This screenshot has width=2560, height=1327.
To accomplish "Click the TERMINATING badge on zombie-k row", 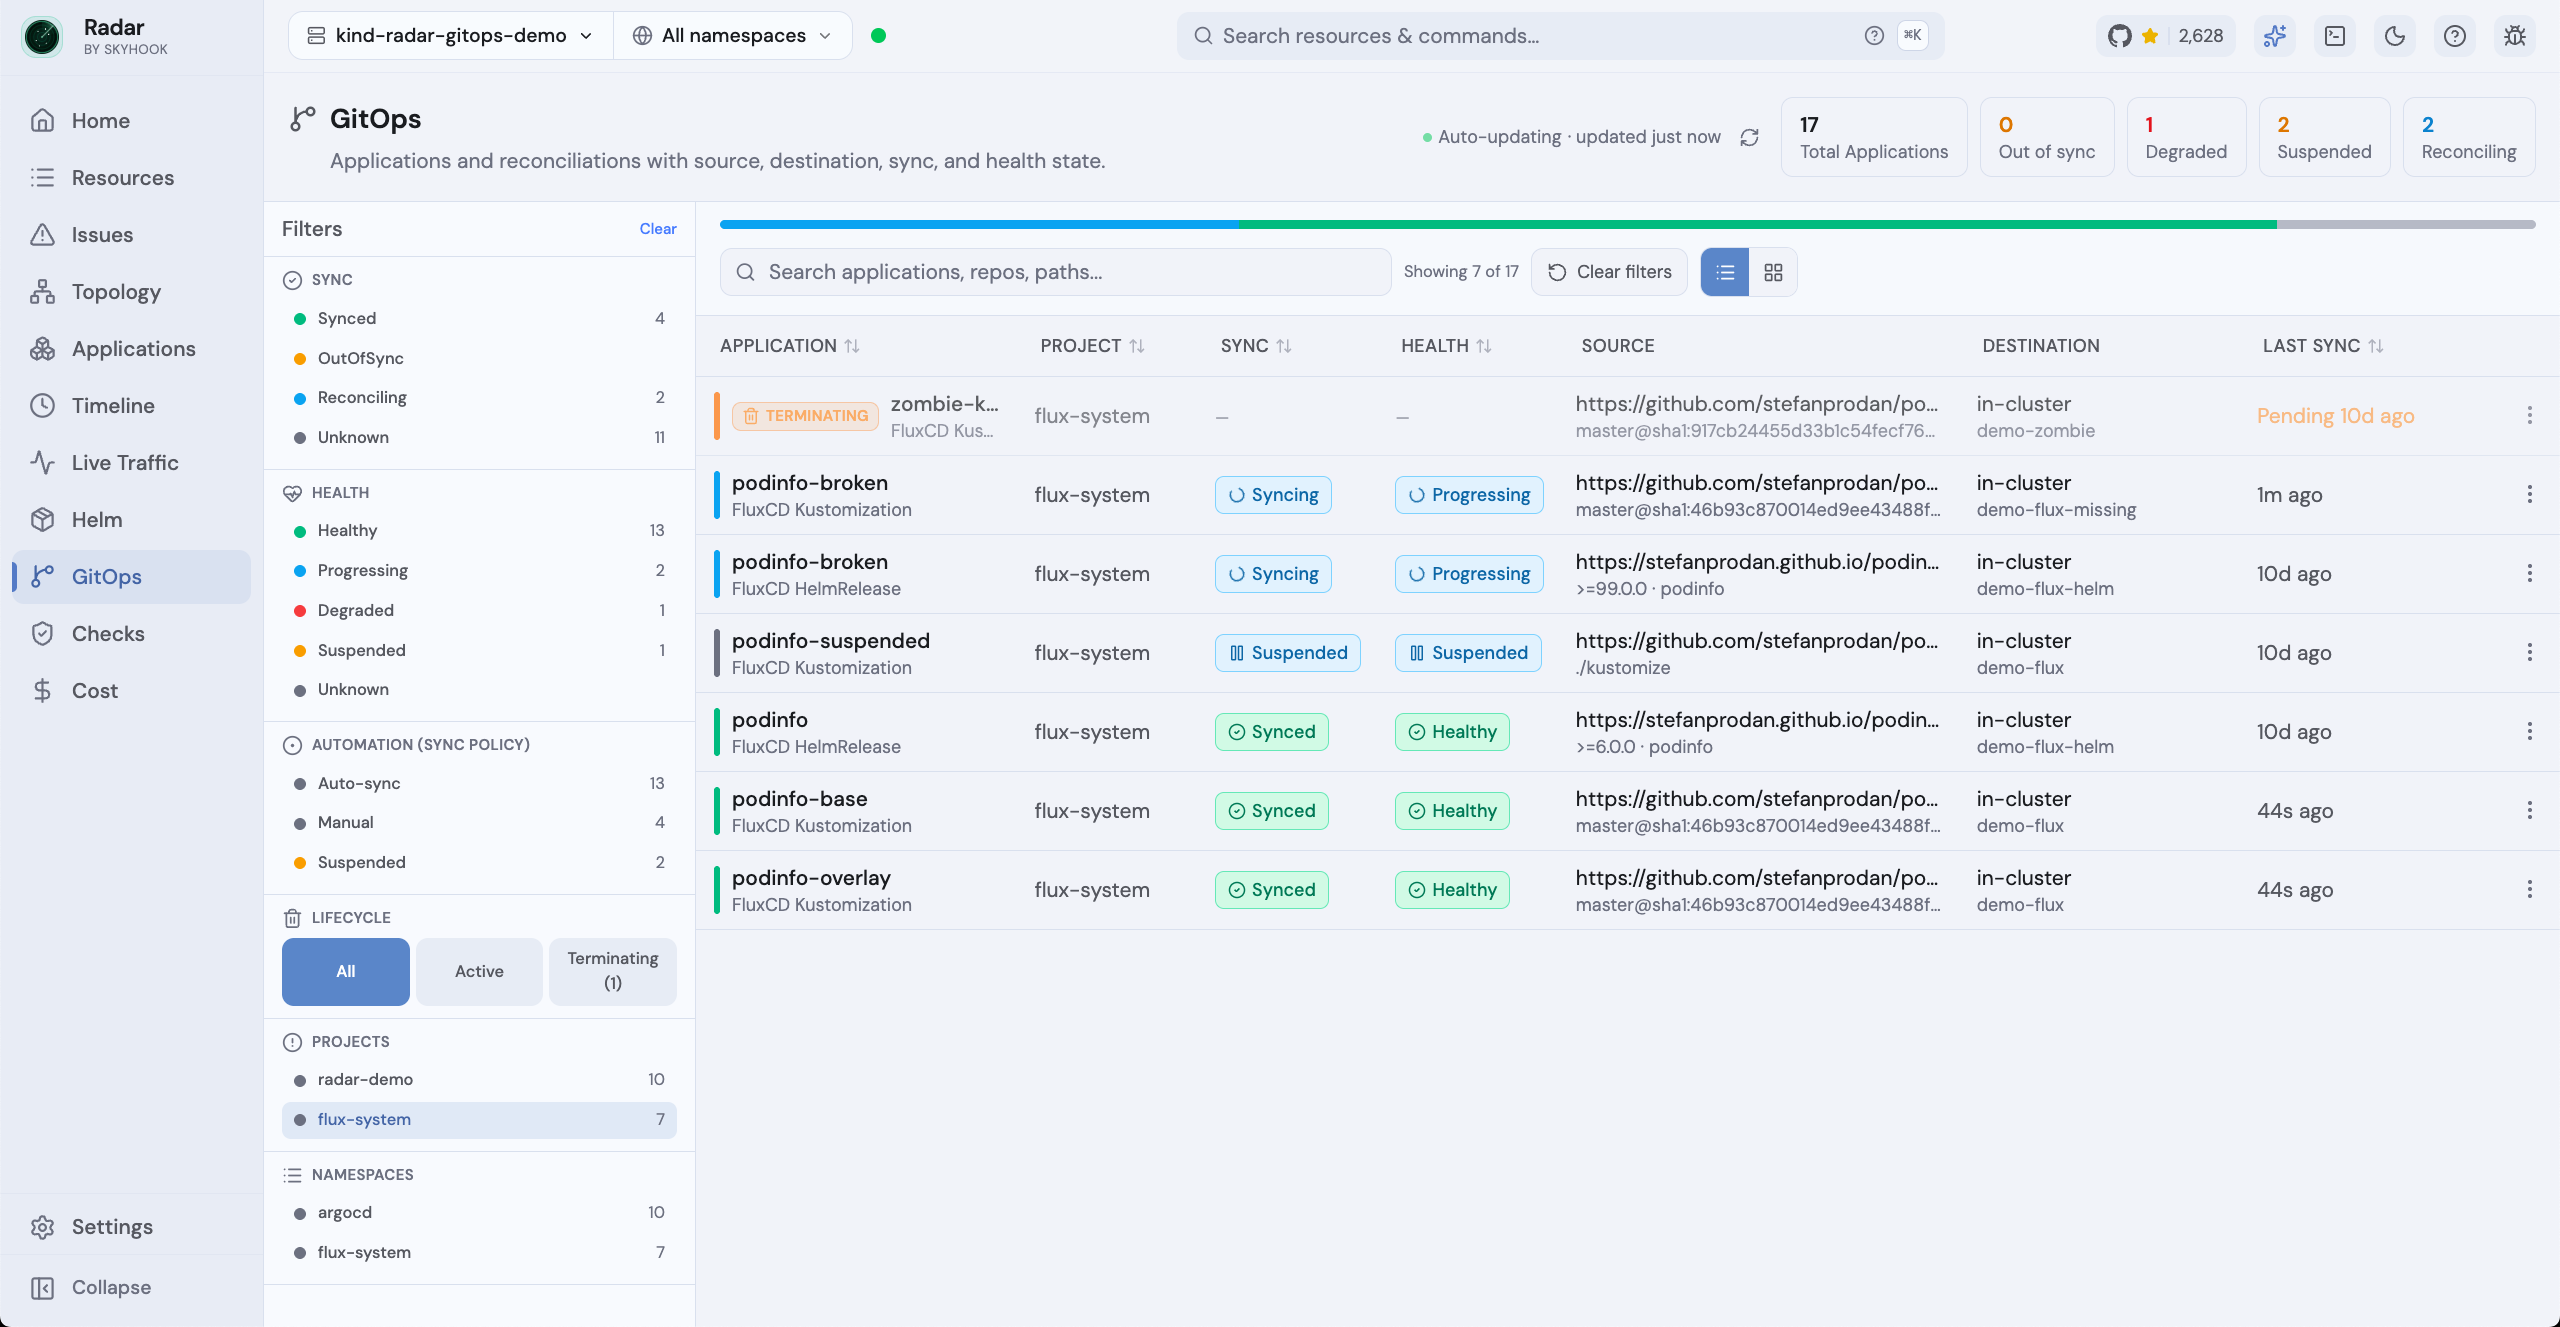I will [x=805, y=416].
